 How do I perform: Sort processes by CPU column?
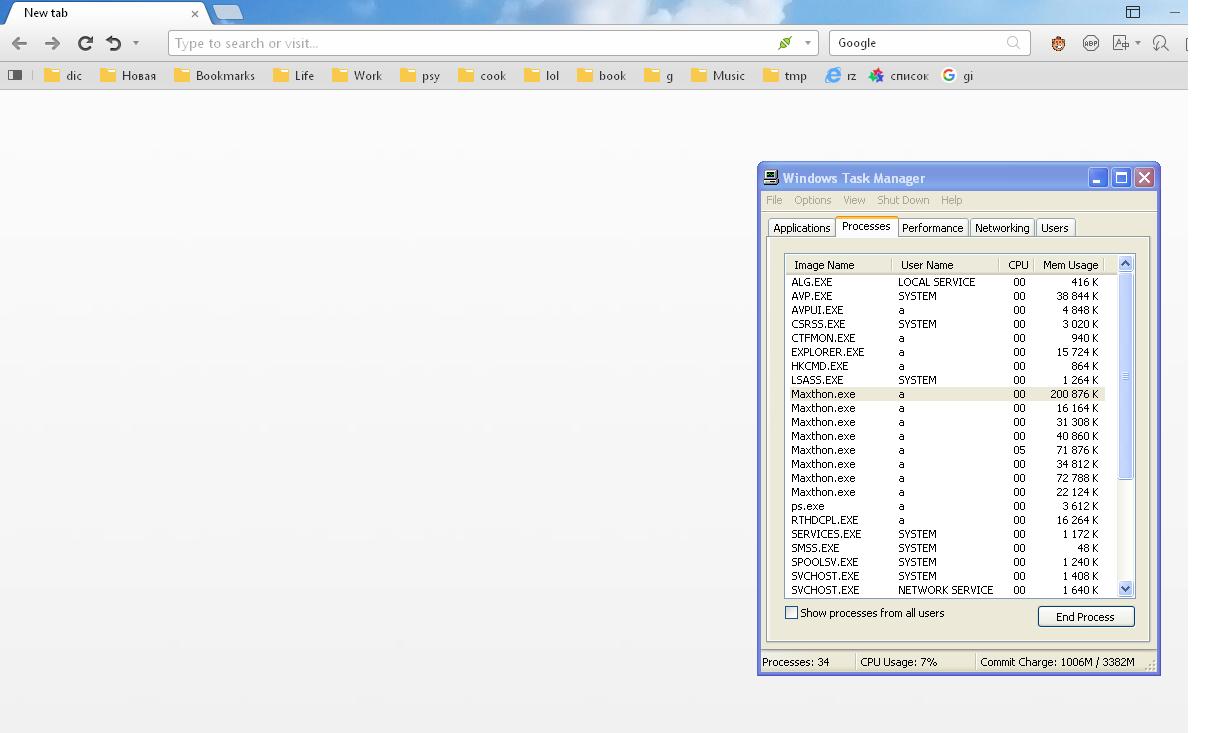1016,265
